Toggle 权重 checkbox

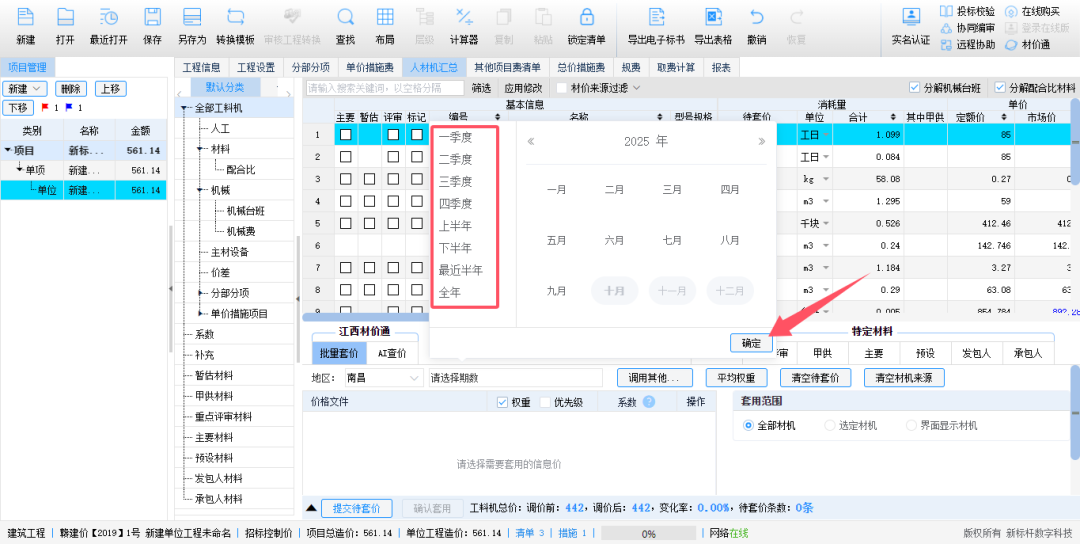coord(502,402)
